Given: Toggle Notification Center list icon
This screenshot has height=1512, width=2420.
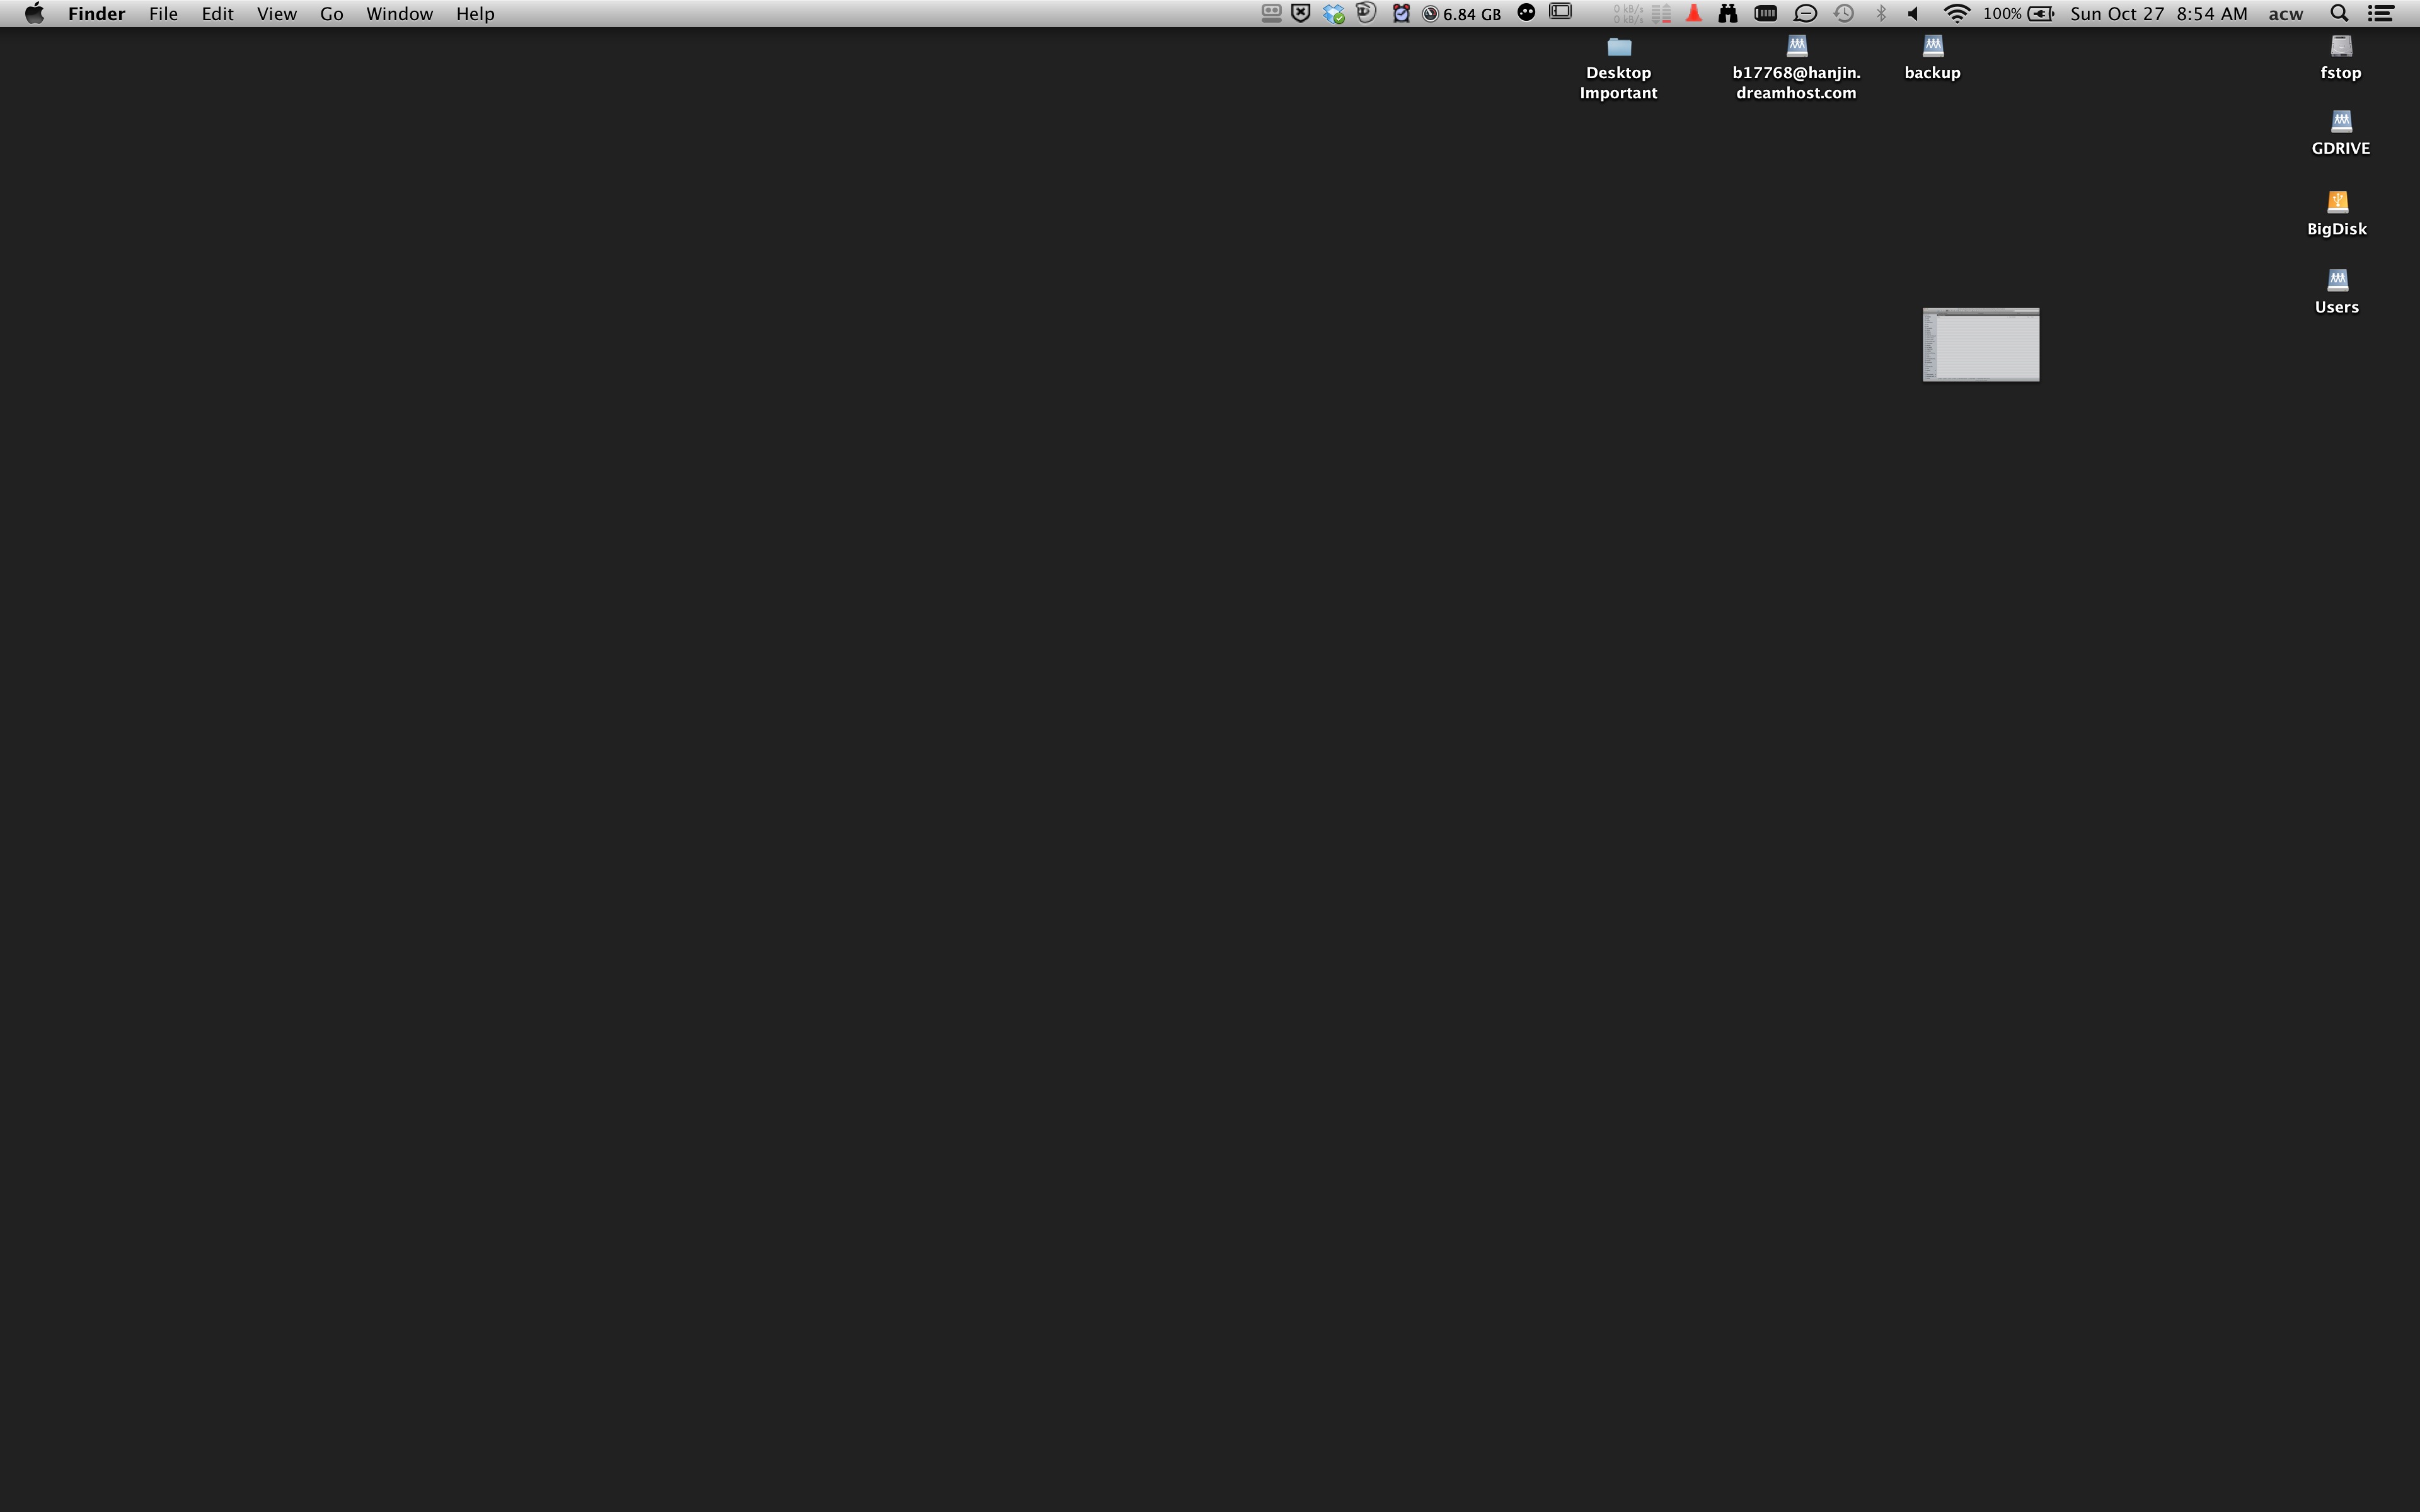Looking at the screenshot, I should [2381, 13].
